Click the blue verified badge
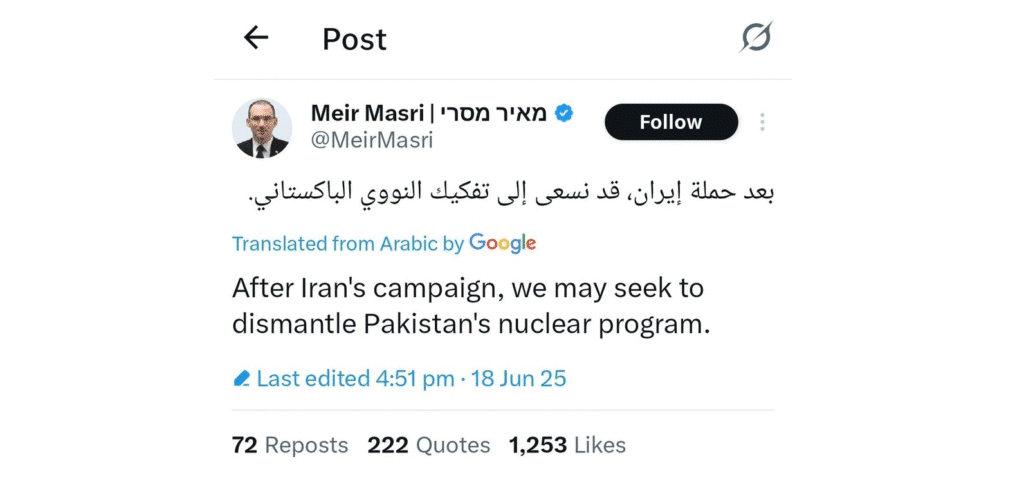 pyautogui.click(x=564, y=113)
